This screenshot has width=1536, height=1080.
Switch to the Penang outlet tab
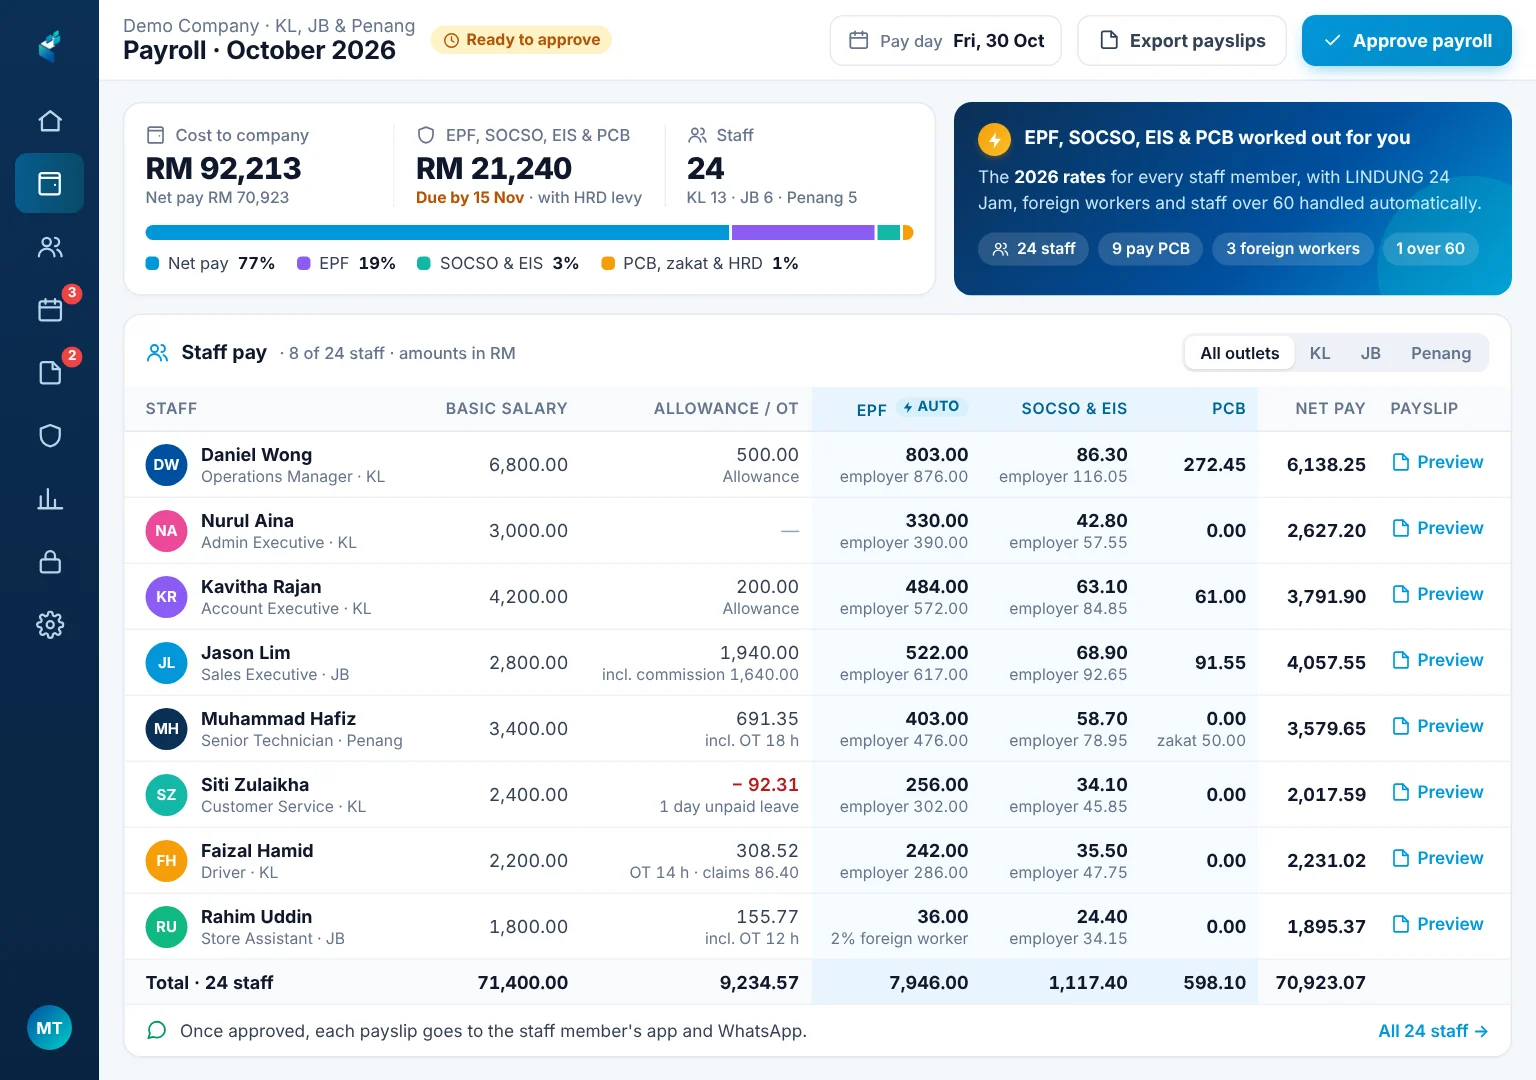point(1441,353)
